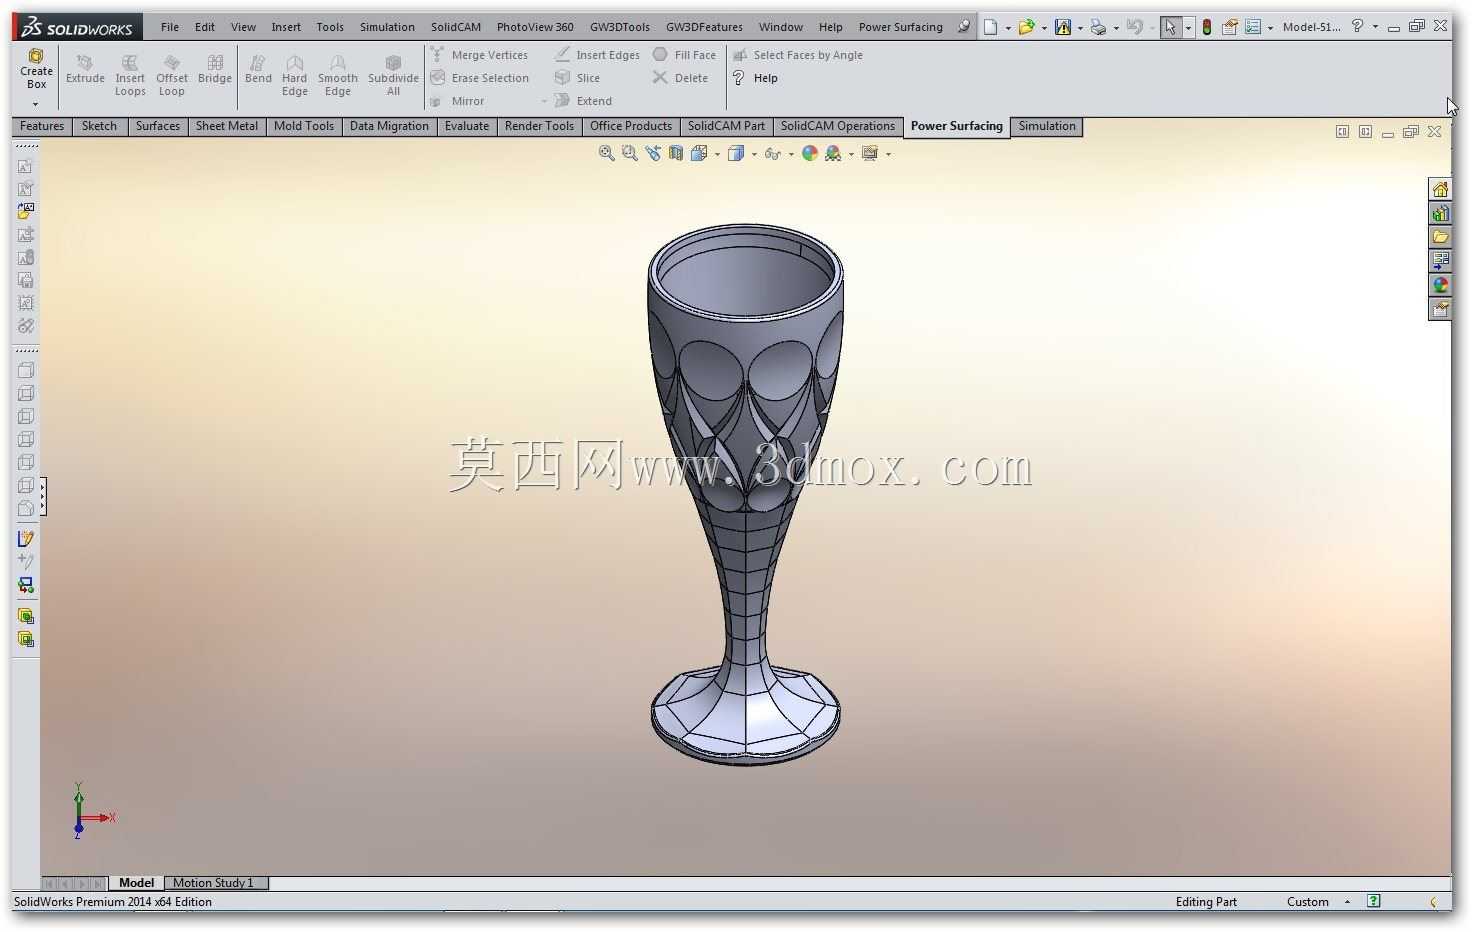Apply Hard Edge tool

click(295, 76)
